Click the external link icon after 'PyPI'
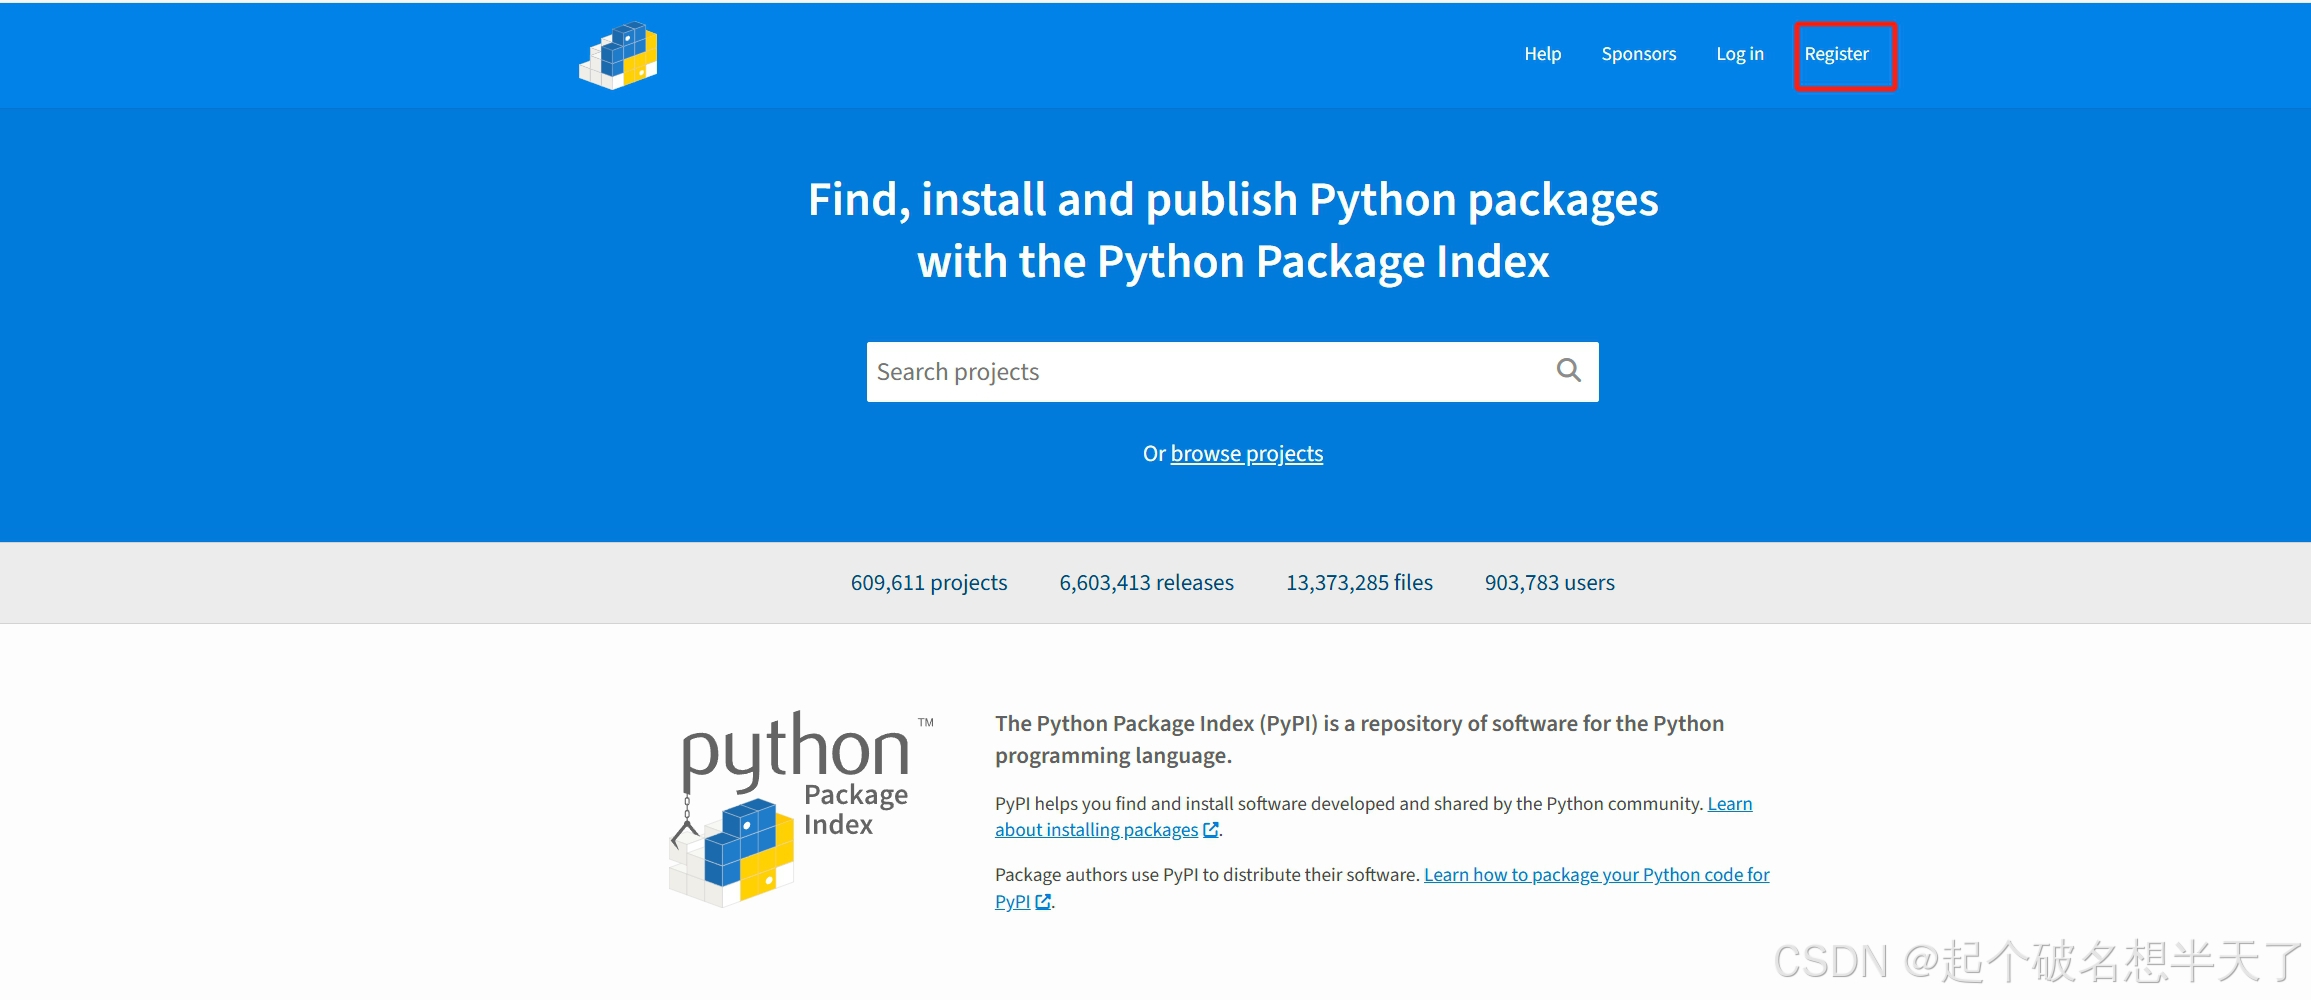The image size is (2311, 1000). pos(1043,902)
